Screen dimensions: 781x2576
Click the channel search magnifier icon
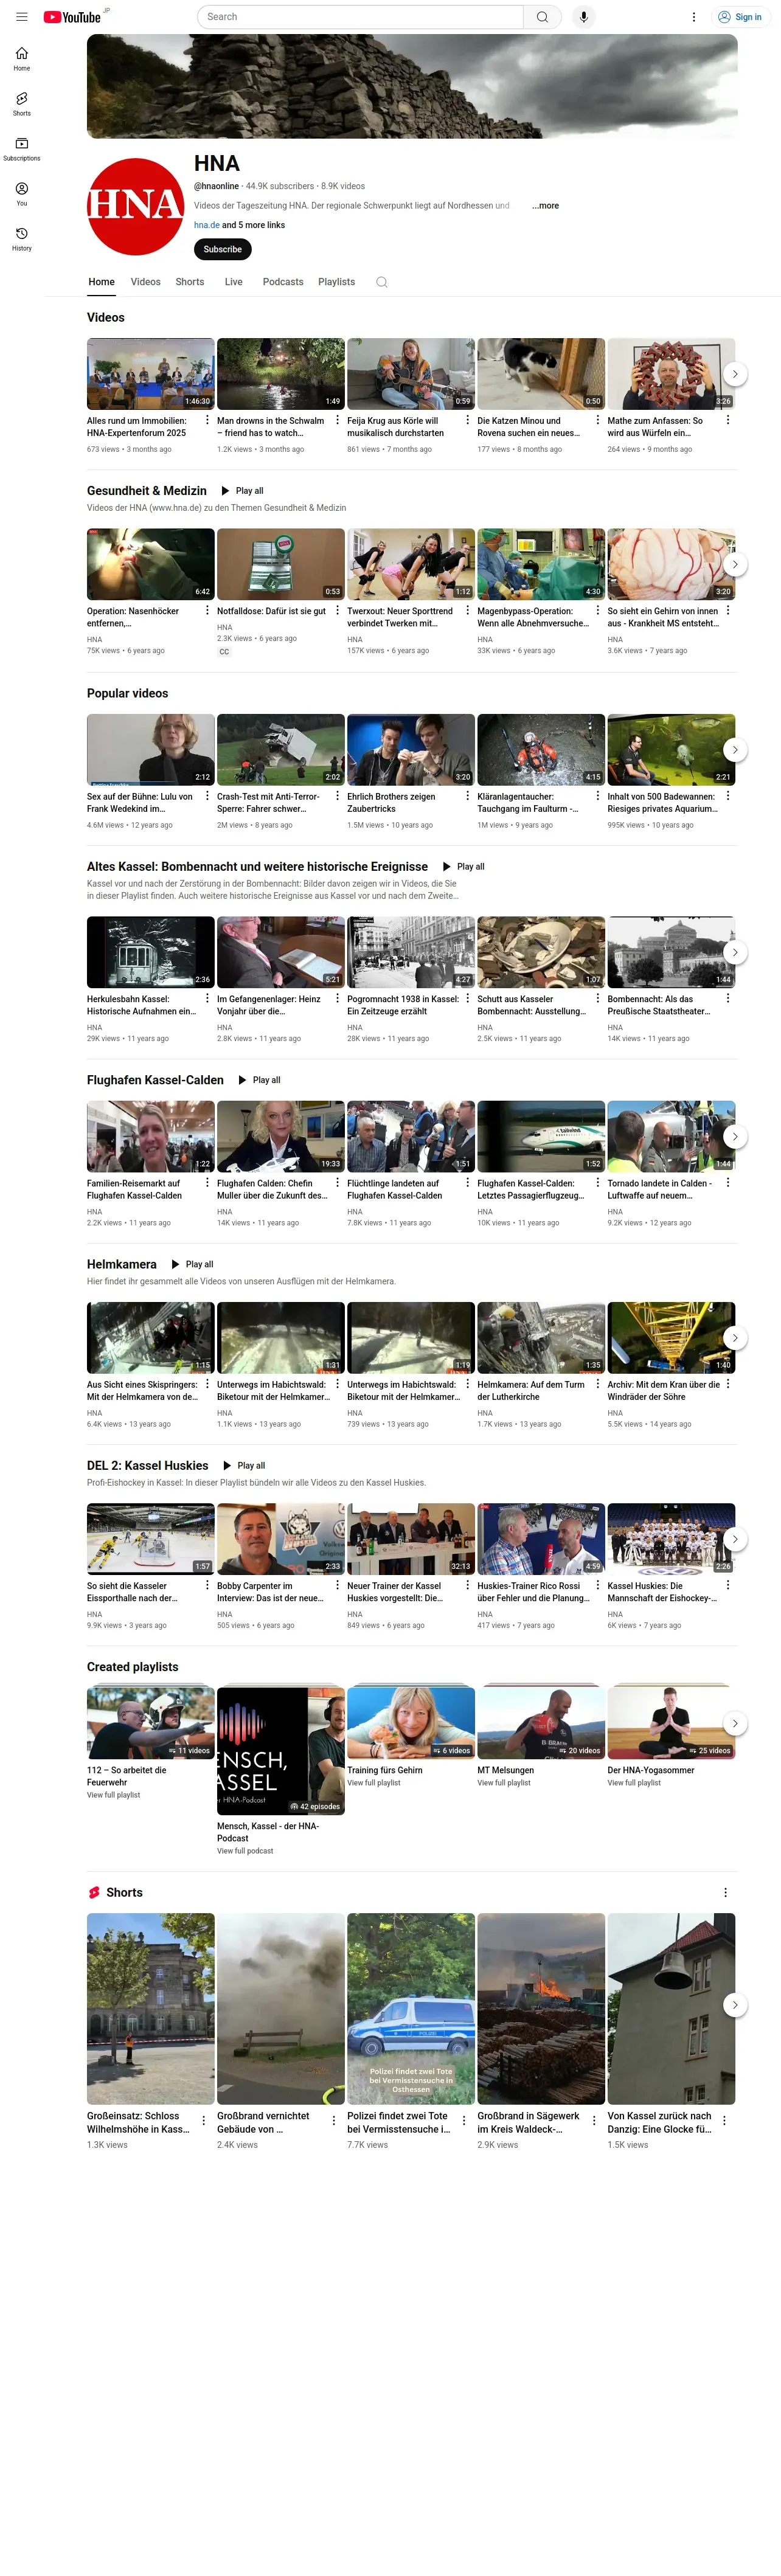pos(382,282)
